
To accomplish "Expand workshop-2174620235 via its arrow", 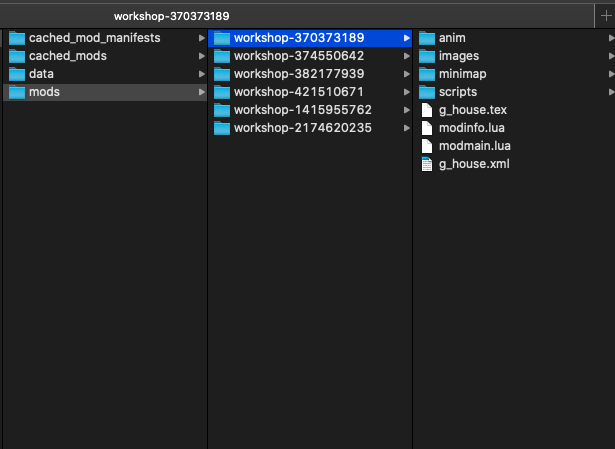I will tap(407, 128).
